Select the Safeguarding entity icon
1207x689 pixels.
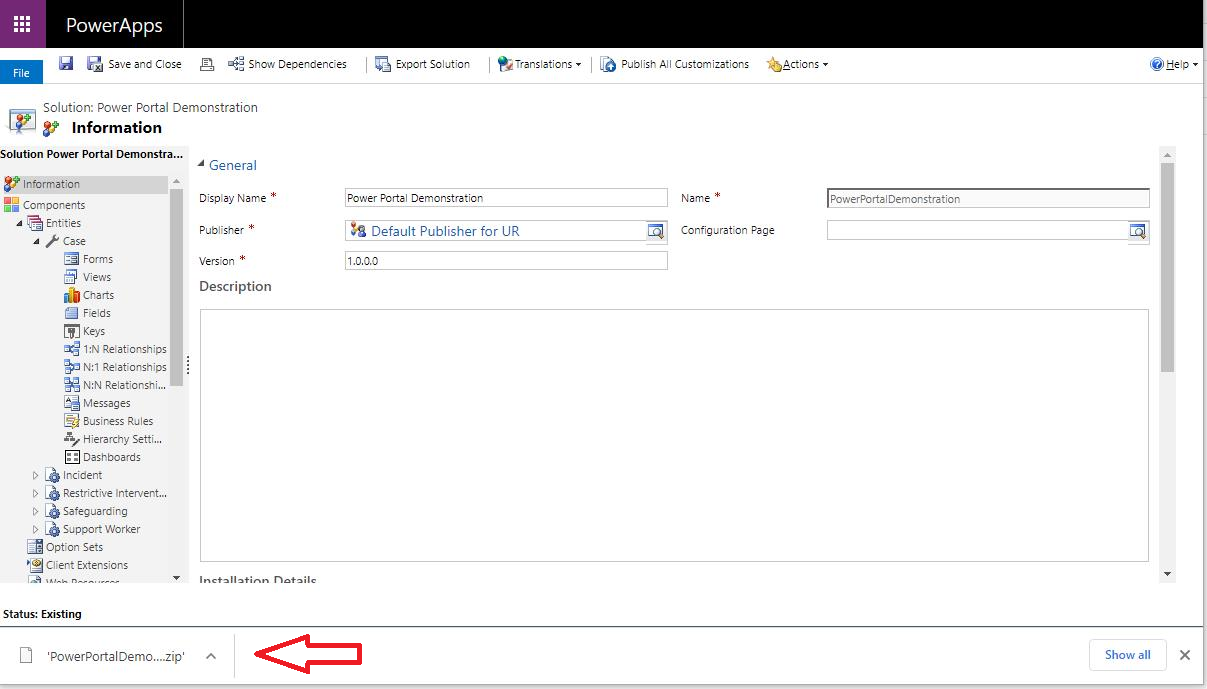pyautogui.click(x=52, y=511)
